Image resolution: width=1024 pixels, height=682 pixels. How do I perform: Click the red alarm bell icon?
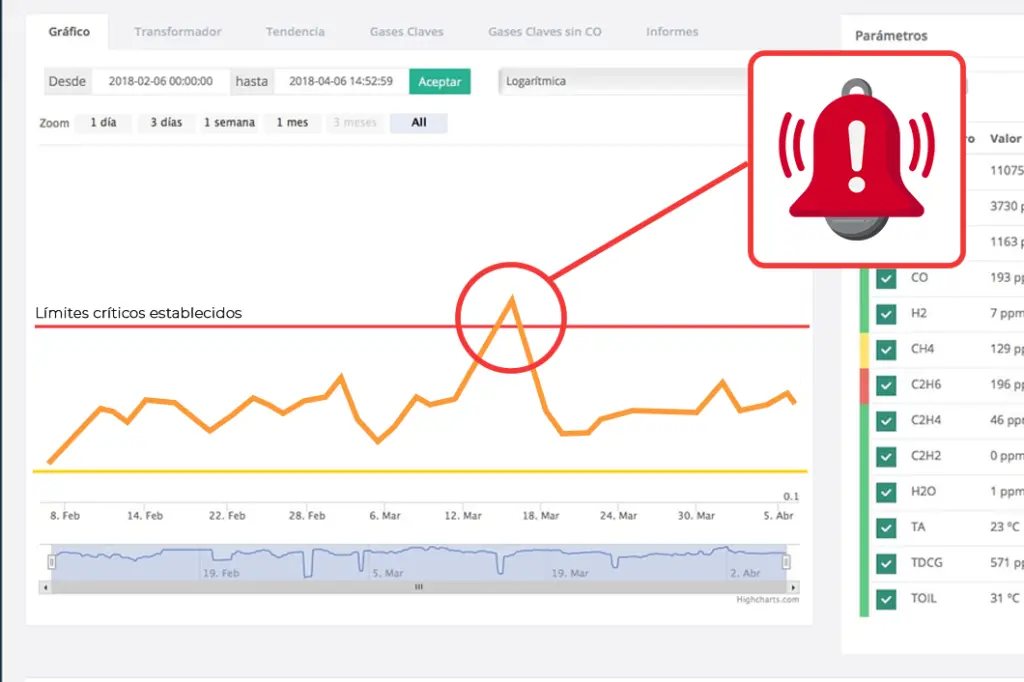pyautogui.click(x=856, y=160)
